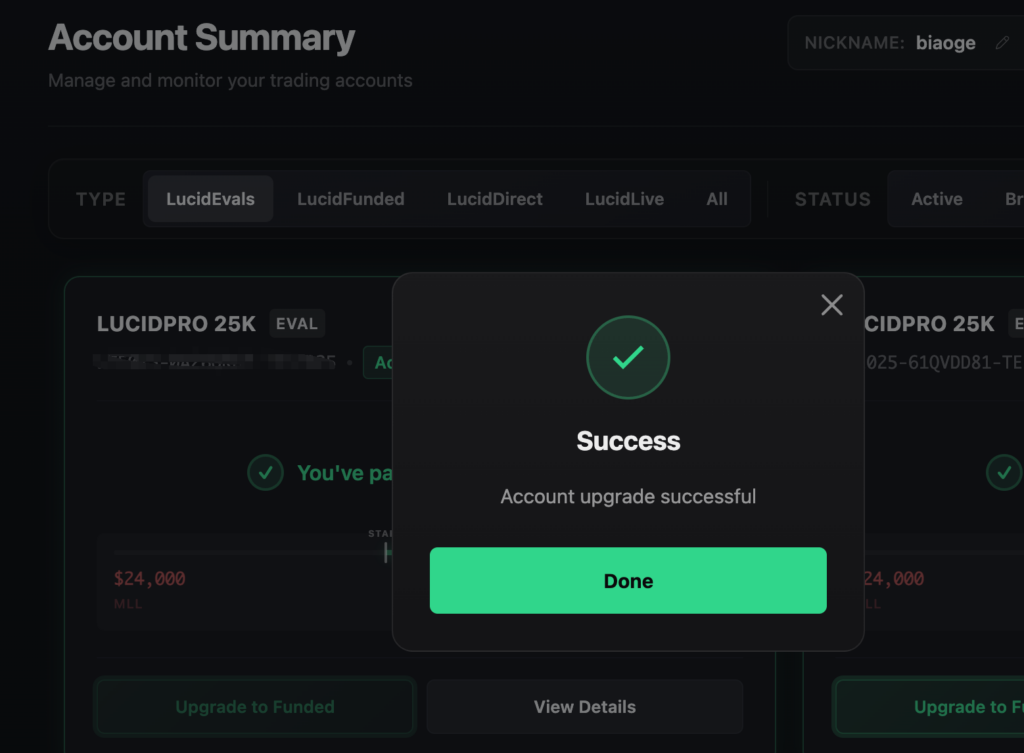Click the $24,000 MLL value on the first card
1024x753 pixels.
(149, 579)
